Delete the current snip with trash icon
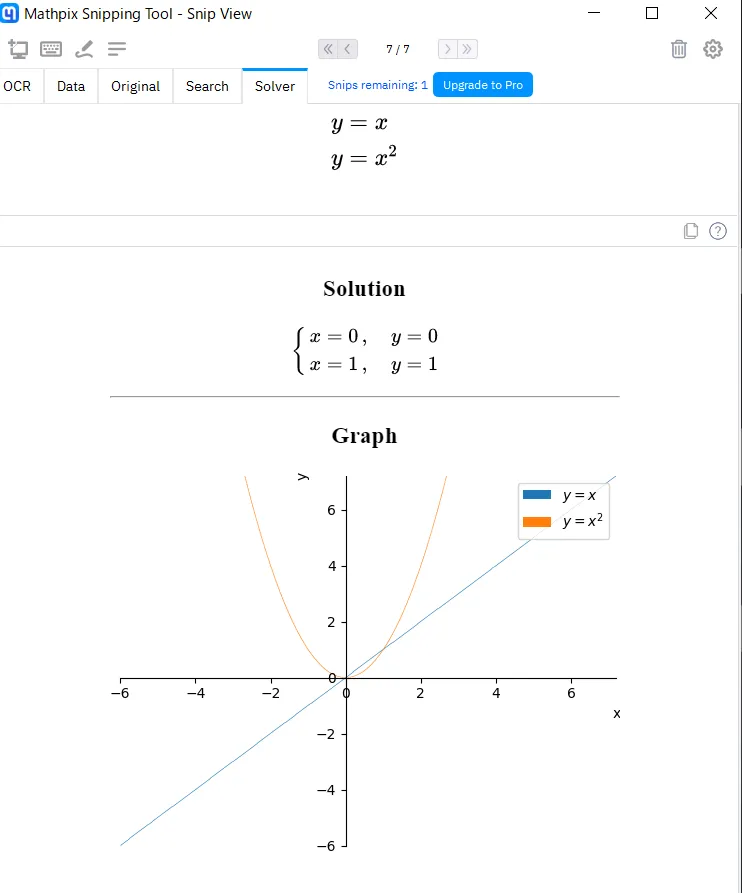Image resolution: width=742 pixels, height=893 pixels. coord(679,49)
